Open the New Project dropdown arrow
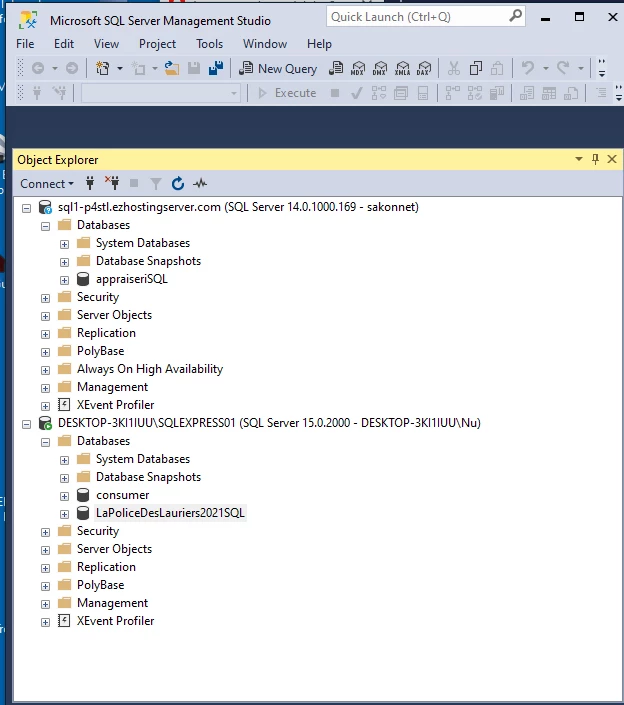 click(120, 68)
